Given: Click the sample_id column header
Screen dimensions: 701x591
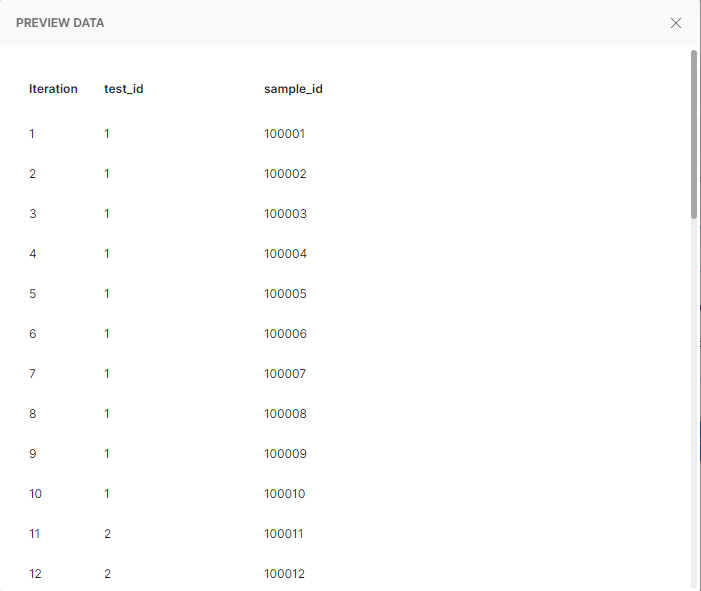Looking at the screenshot, I should click(x=293, y=89).
